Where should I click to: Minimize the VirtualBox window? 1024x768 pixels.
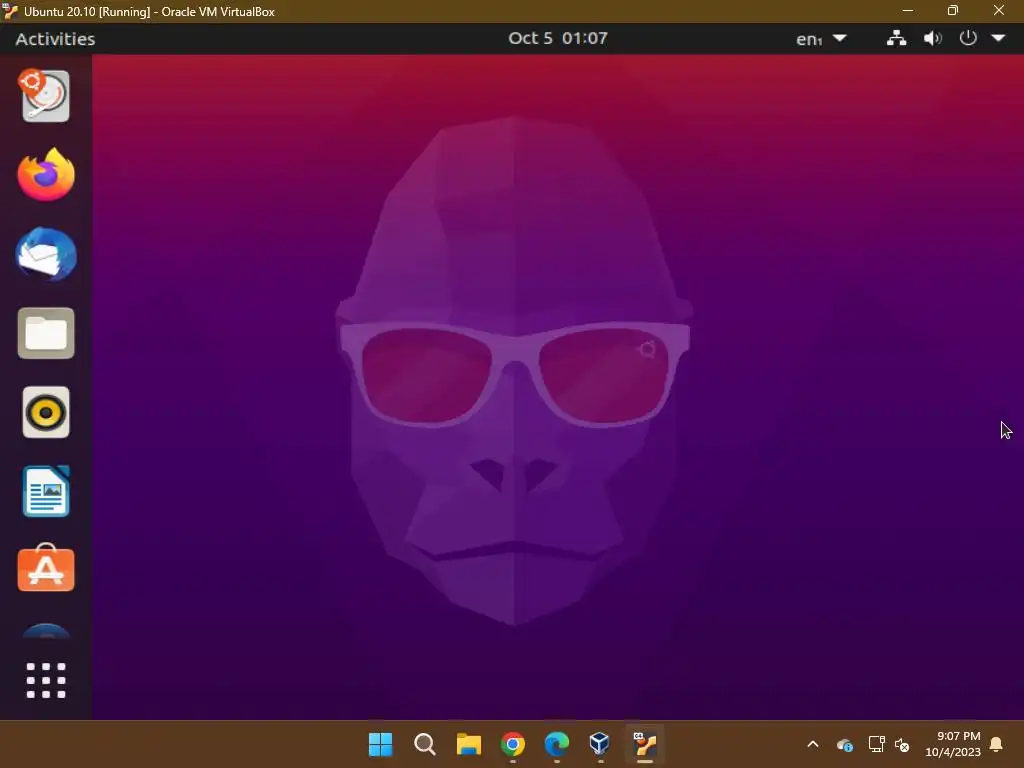[908, 10]
